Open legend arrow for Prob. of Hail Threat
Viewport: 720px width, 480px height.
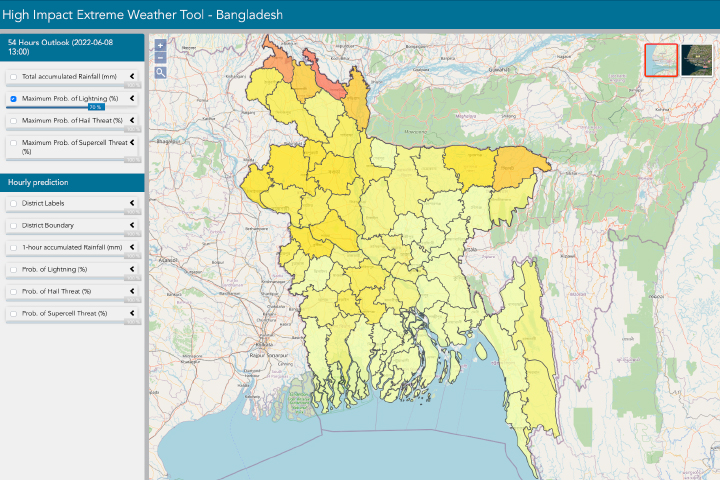click(132, 291)
